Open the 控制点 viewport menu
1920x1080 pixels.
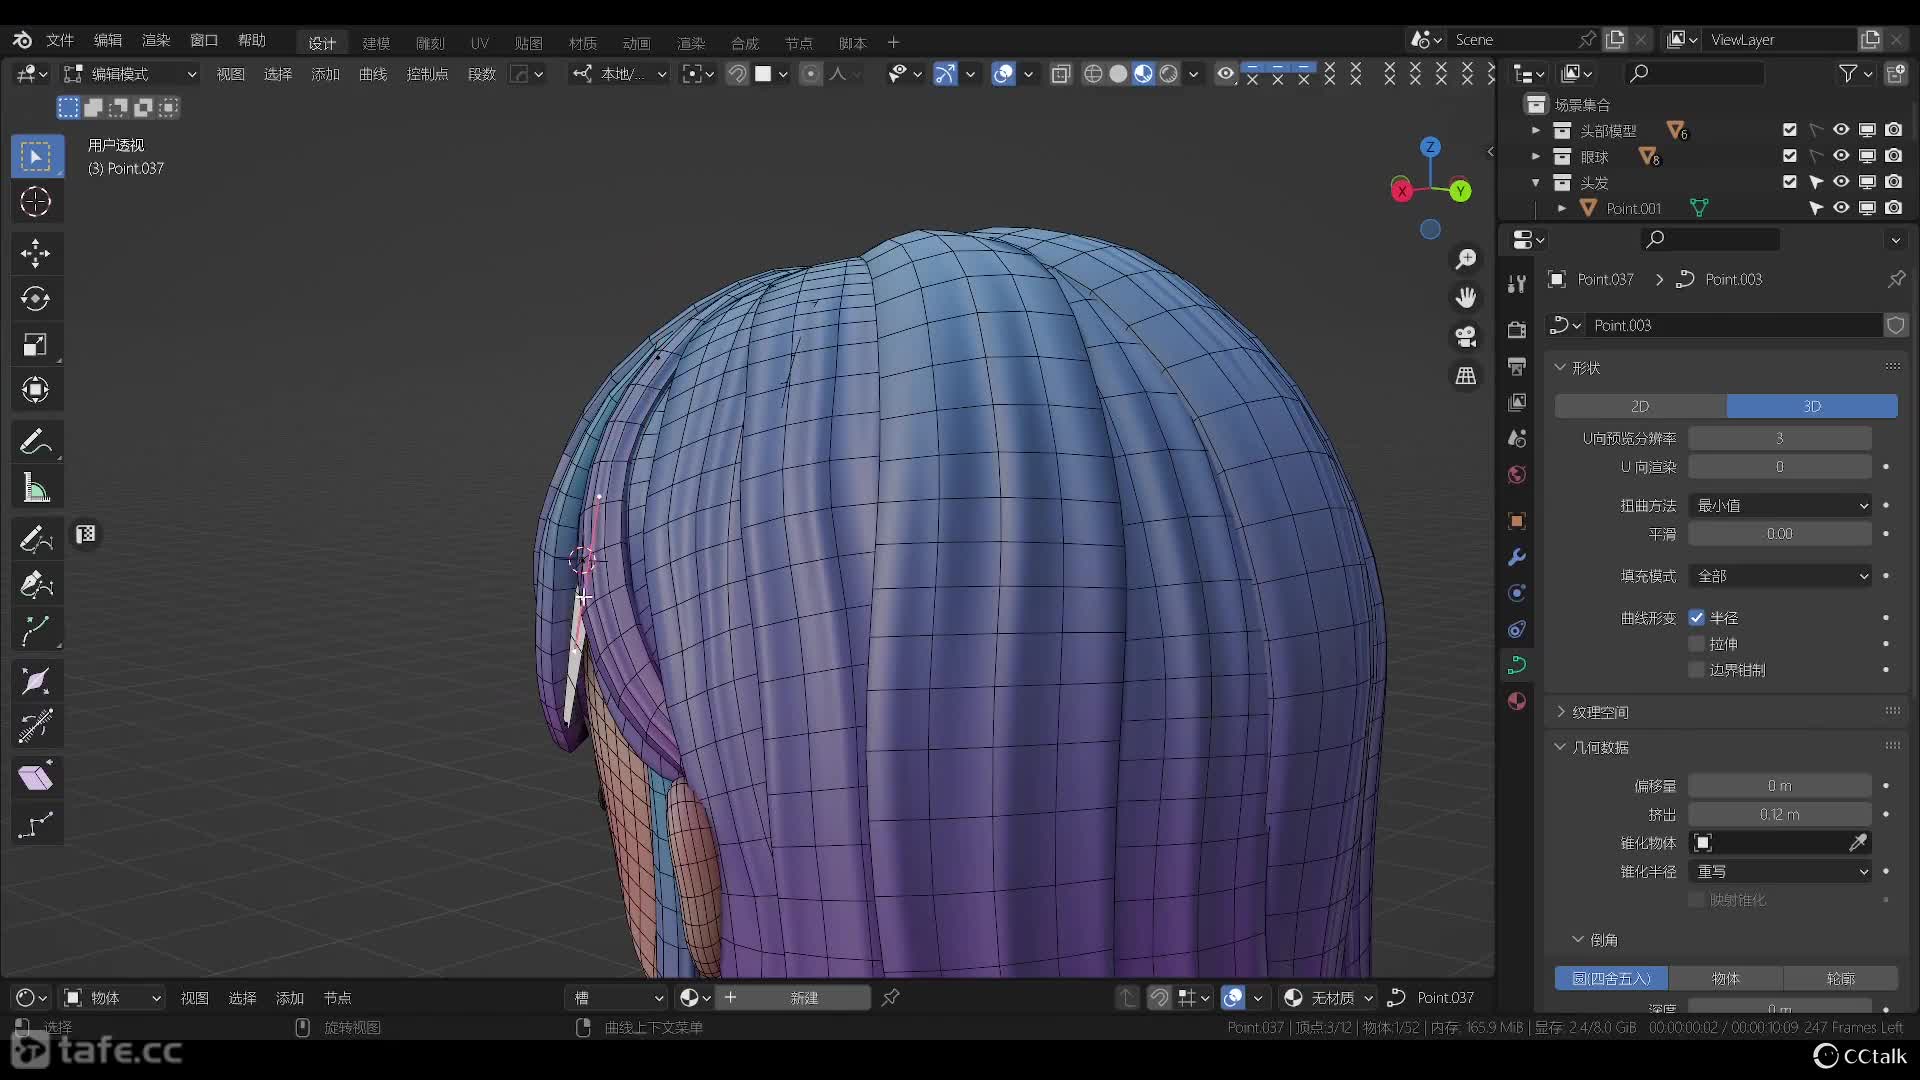coord(427,74)
